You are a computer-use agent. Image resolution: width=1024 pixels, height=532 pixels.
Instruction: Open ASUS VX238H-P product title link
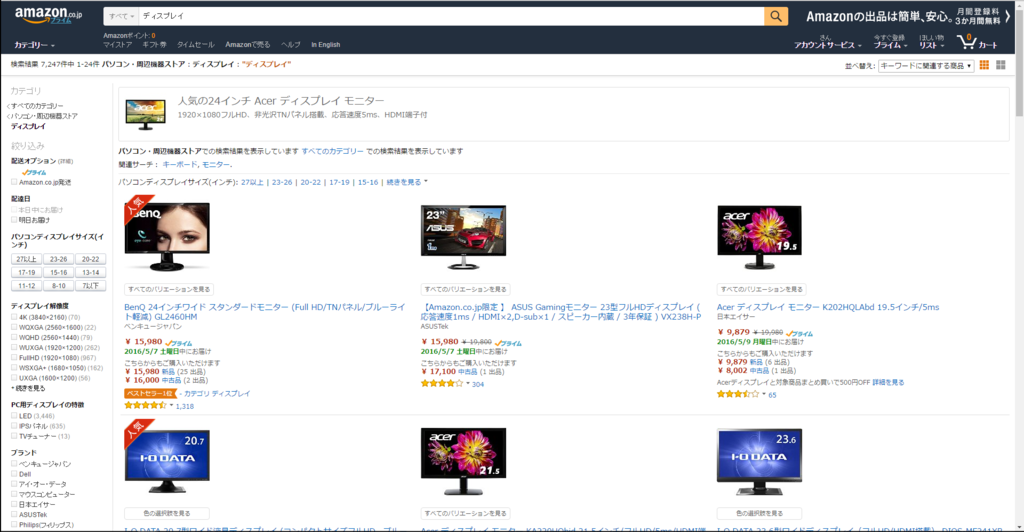click(562, 311)
